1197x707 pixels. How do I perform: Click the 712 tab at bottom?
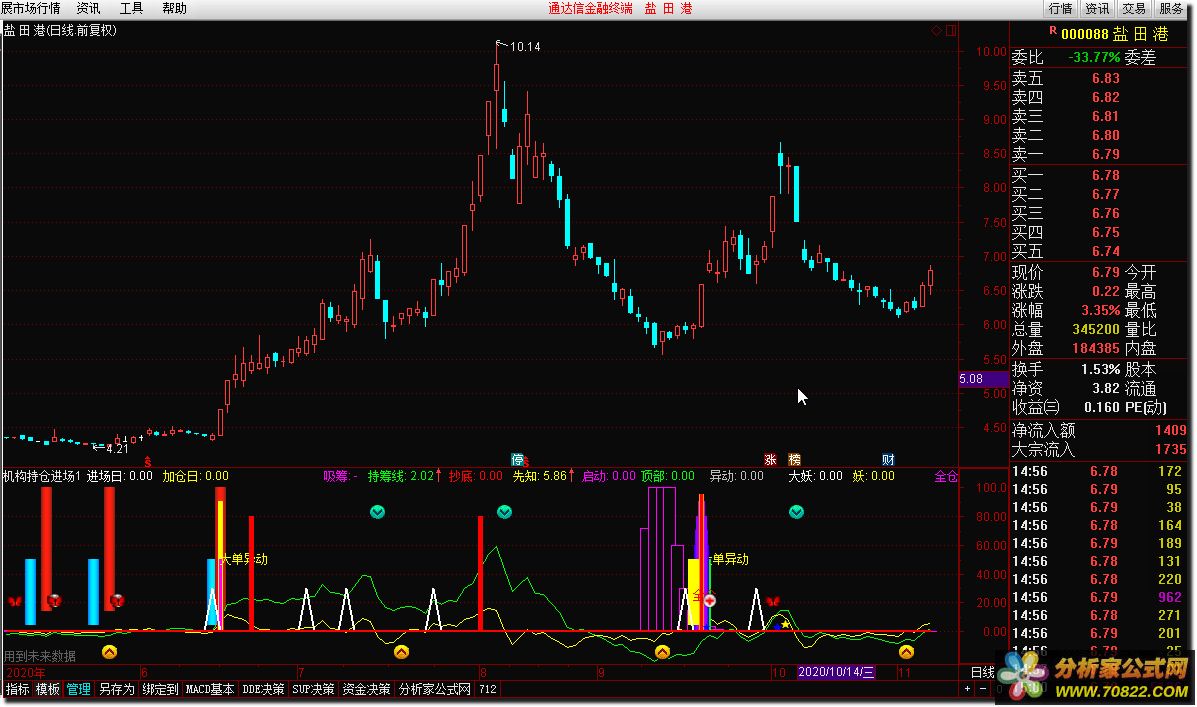(x=488, y=689)
